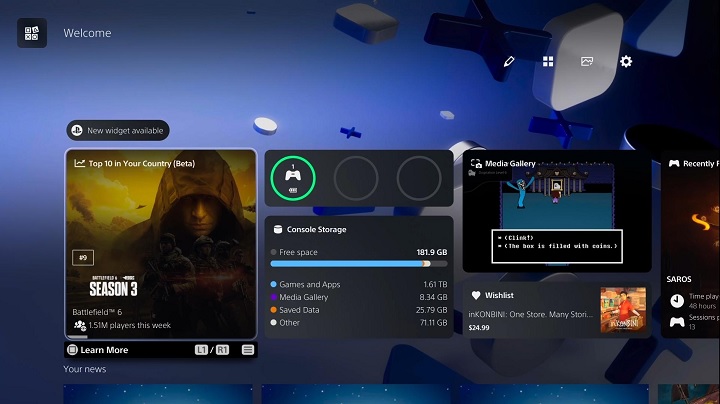Click the blue Games and Apps dot
Viewport: 720px width, 404px height.
[x=274, y=284]
